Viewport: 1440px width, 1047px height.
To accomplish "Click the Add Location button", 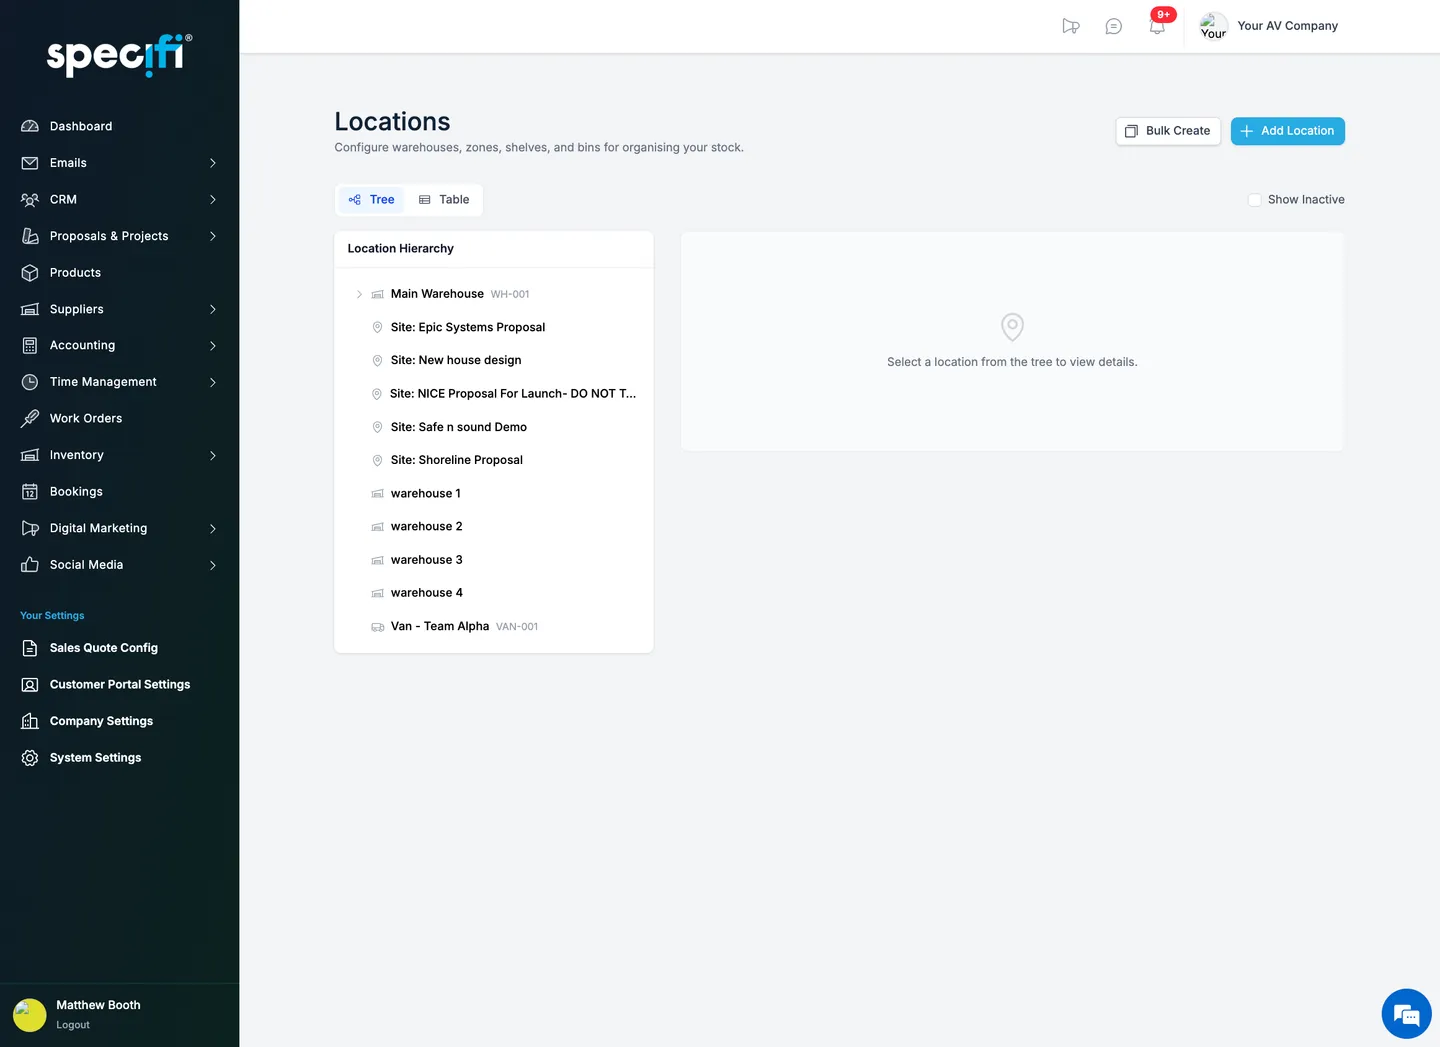I will [x=1288, y=131].
